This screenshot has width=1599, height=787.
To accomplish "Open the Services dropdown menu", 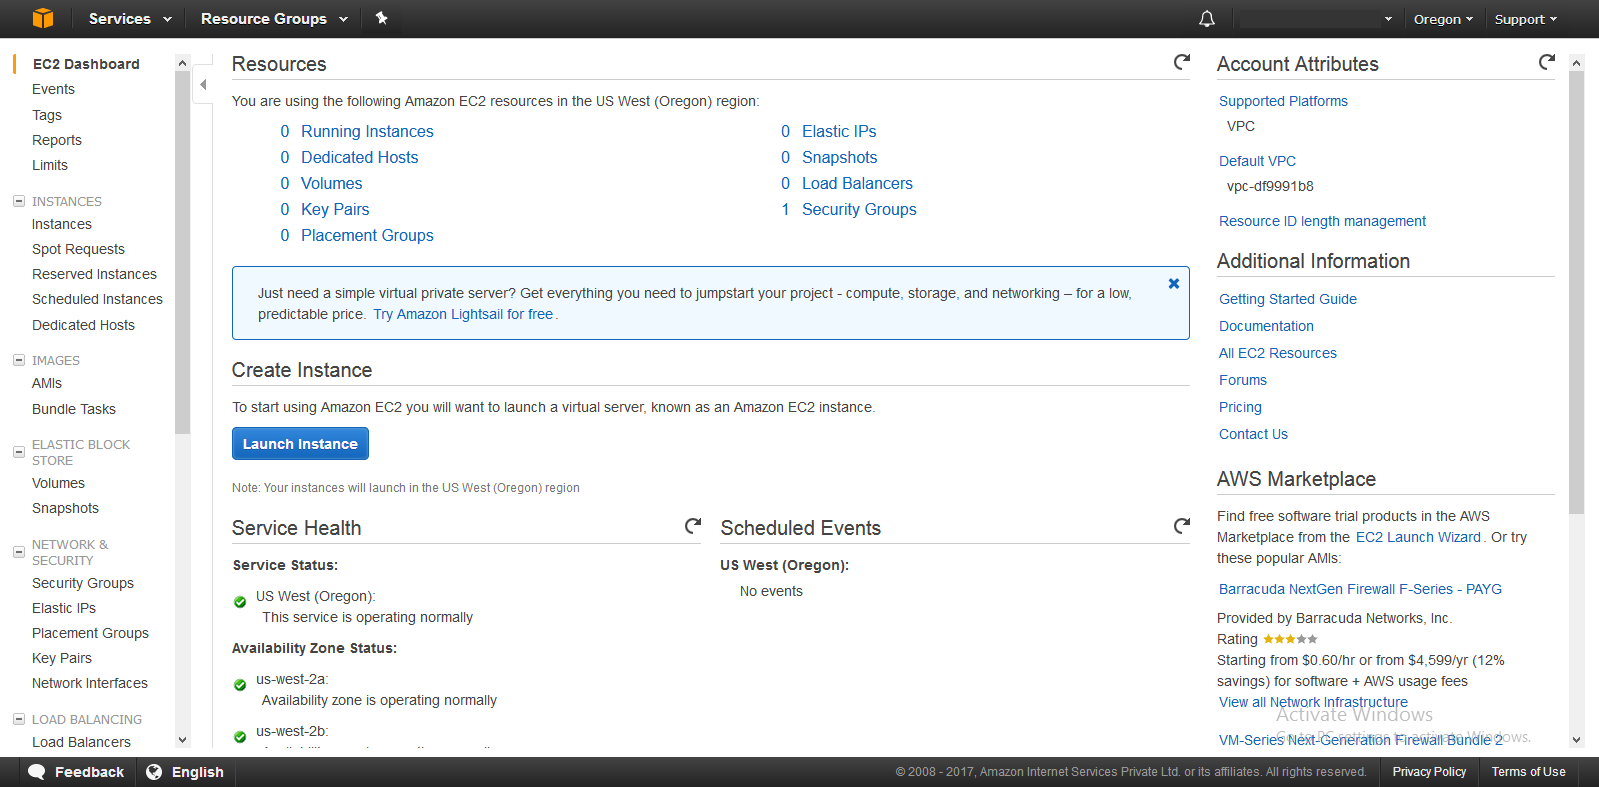I will click(x=130, y=19).
